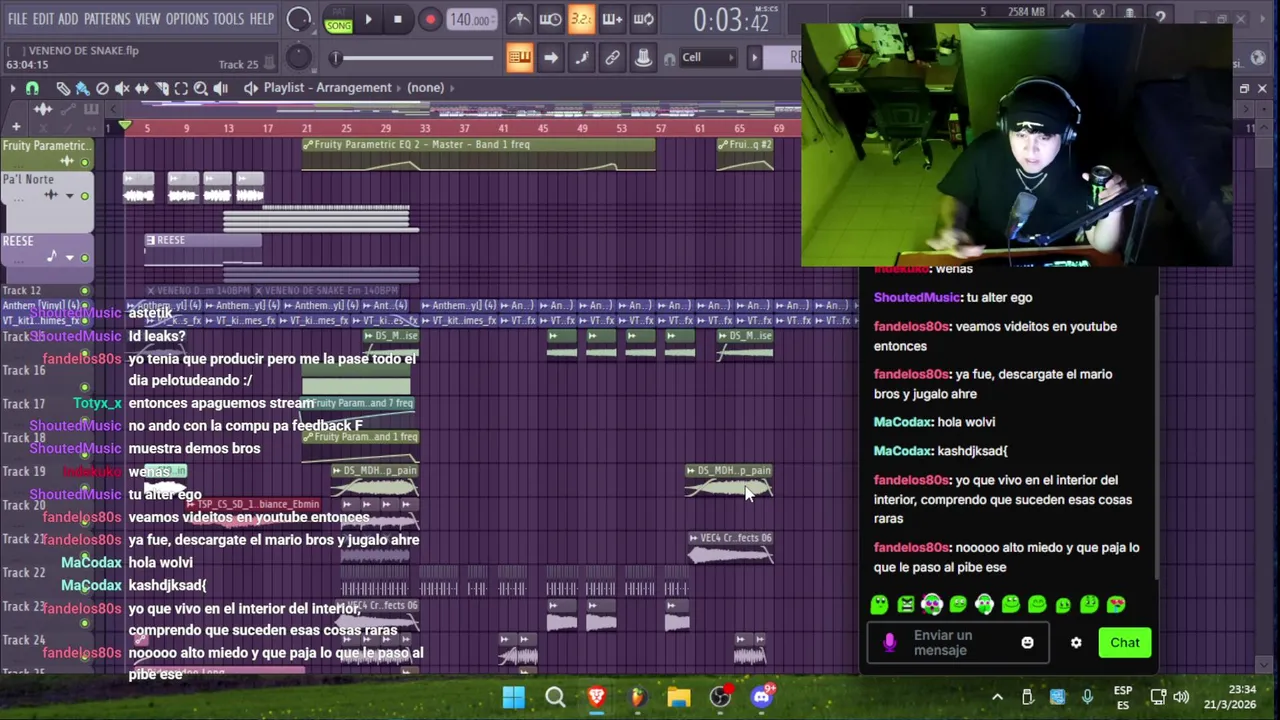Toggle step editing mode icon
Screen dimensions: 1280x720
tap(581, 58)
